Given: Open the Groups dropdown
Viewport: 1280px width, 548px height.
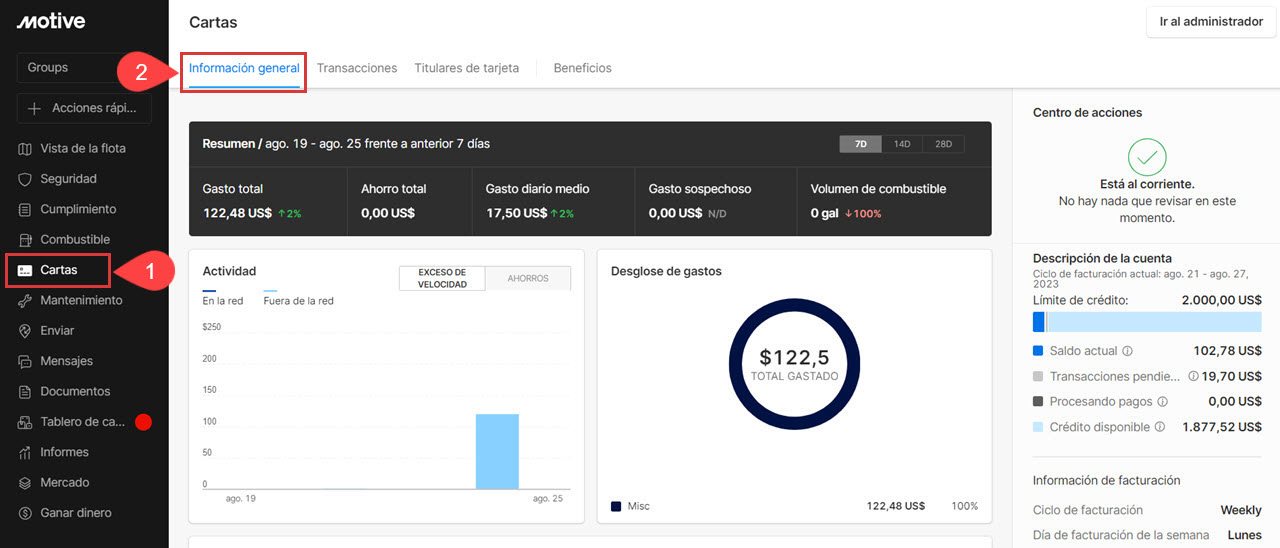Looking at the screenshot, I should point(83,67).
